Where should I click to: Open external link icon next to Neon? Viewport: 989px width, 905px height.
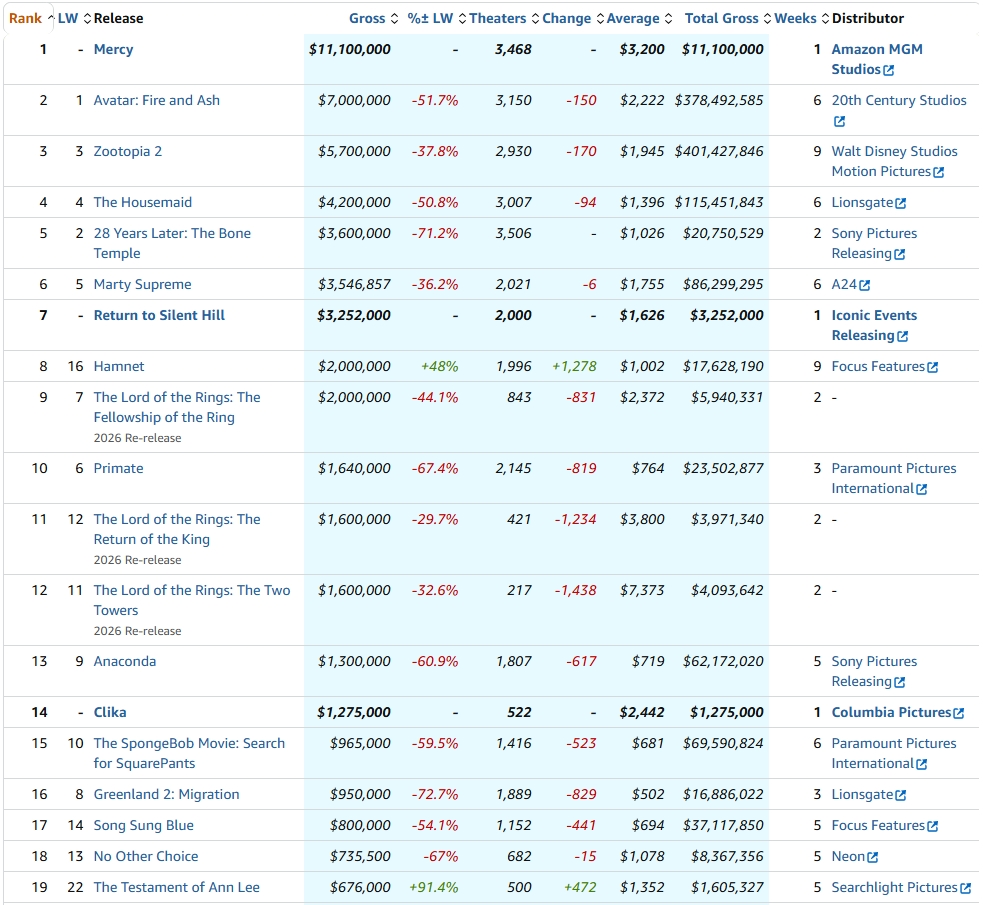click(872, 857)
